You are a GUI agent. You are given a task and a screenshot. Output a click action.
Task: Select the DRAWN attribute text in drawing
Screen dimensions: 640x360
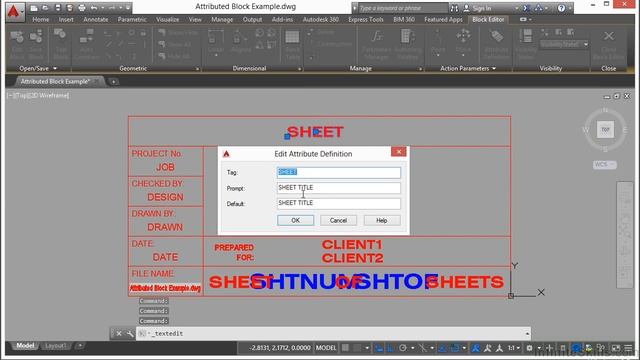(x=165, y=227)
